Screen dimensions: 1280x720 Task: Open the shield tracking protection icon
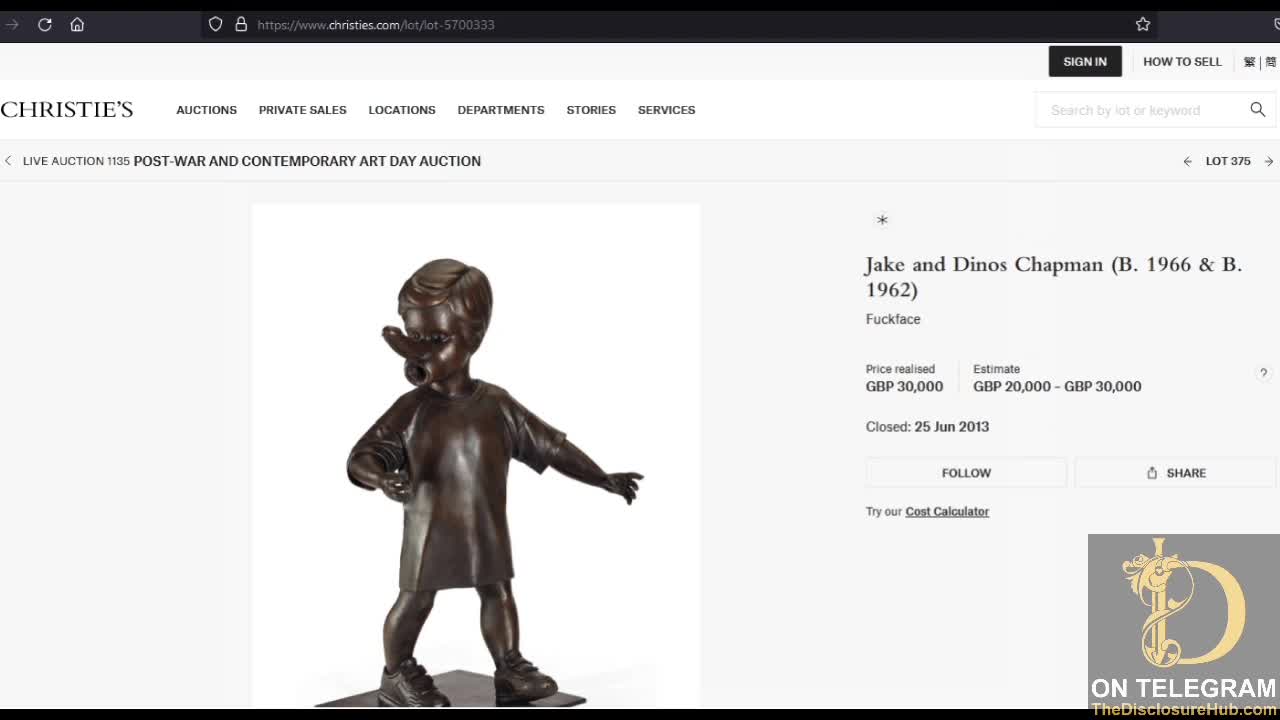click(x=215, y=24)
